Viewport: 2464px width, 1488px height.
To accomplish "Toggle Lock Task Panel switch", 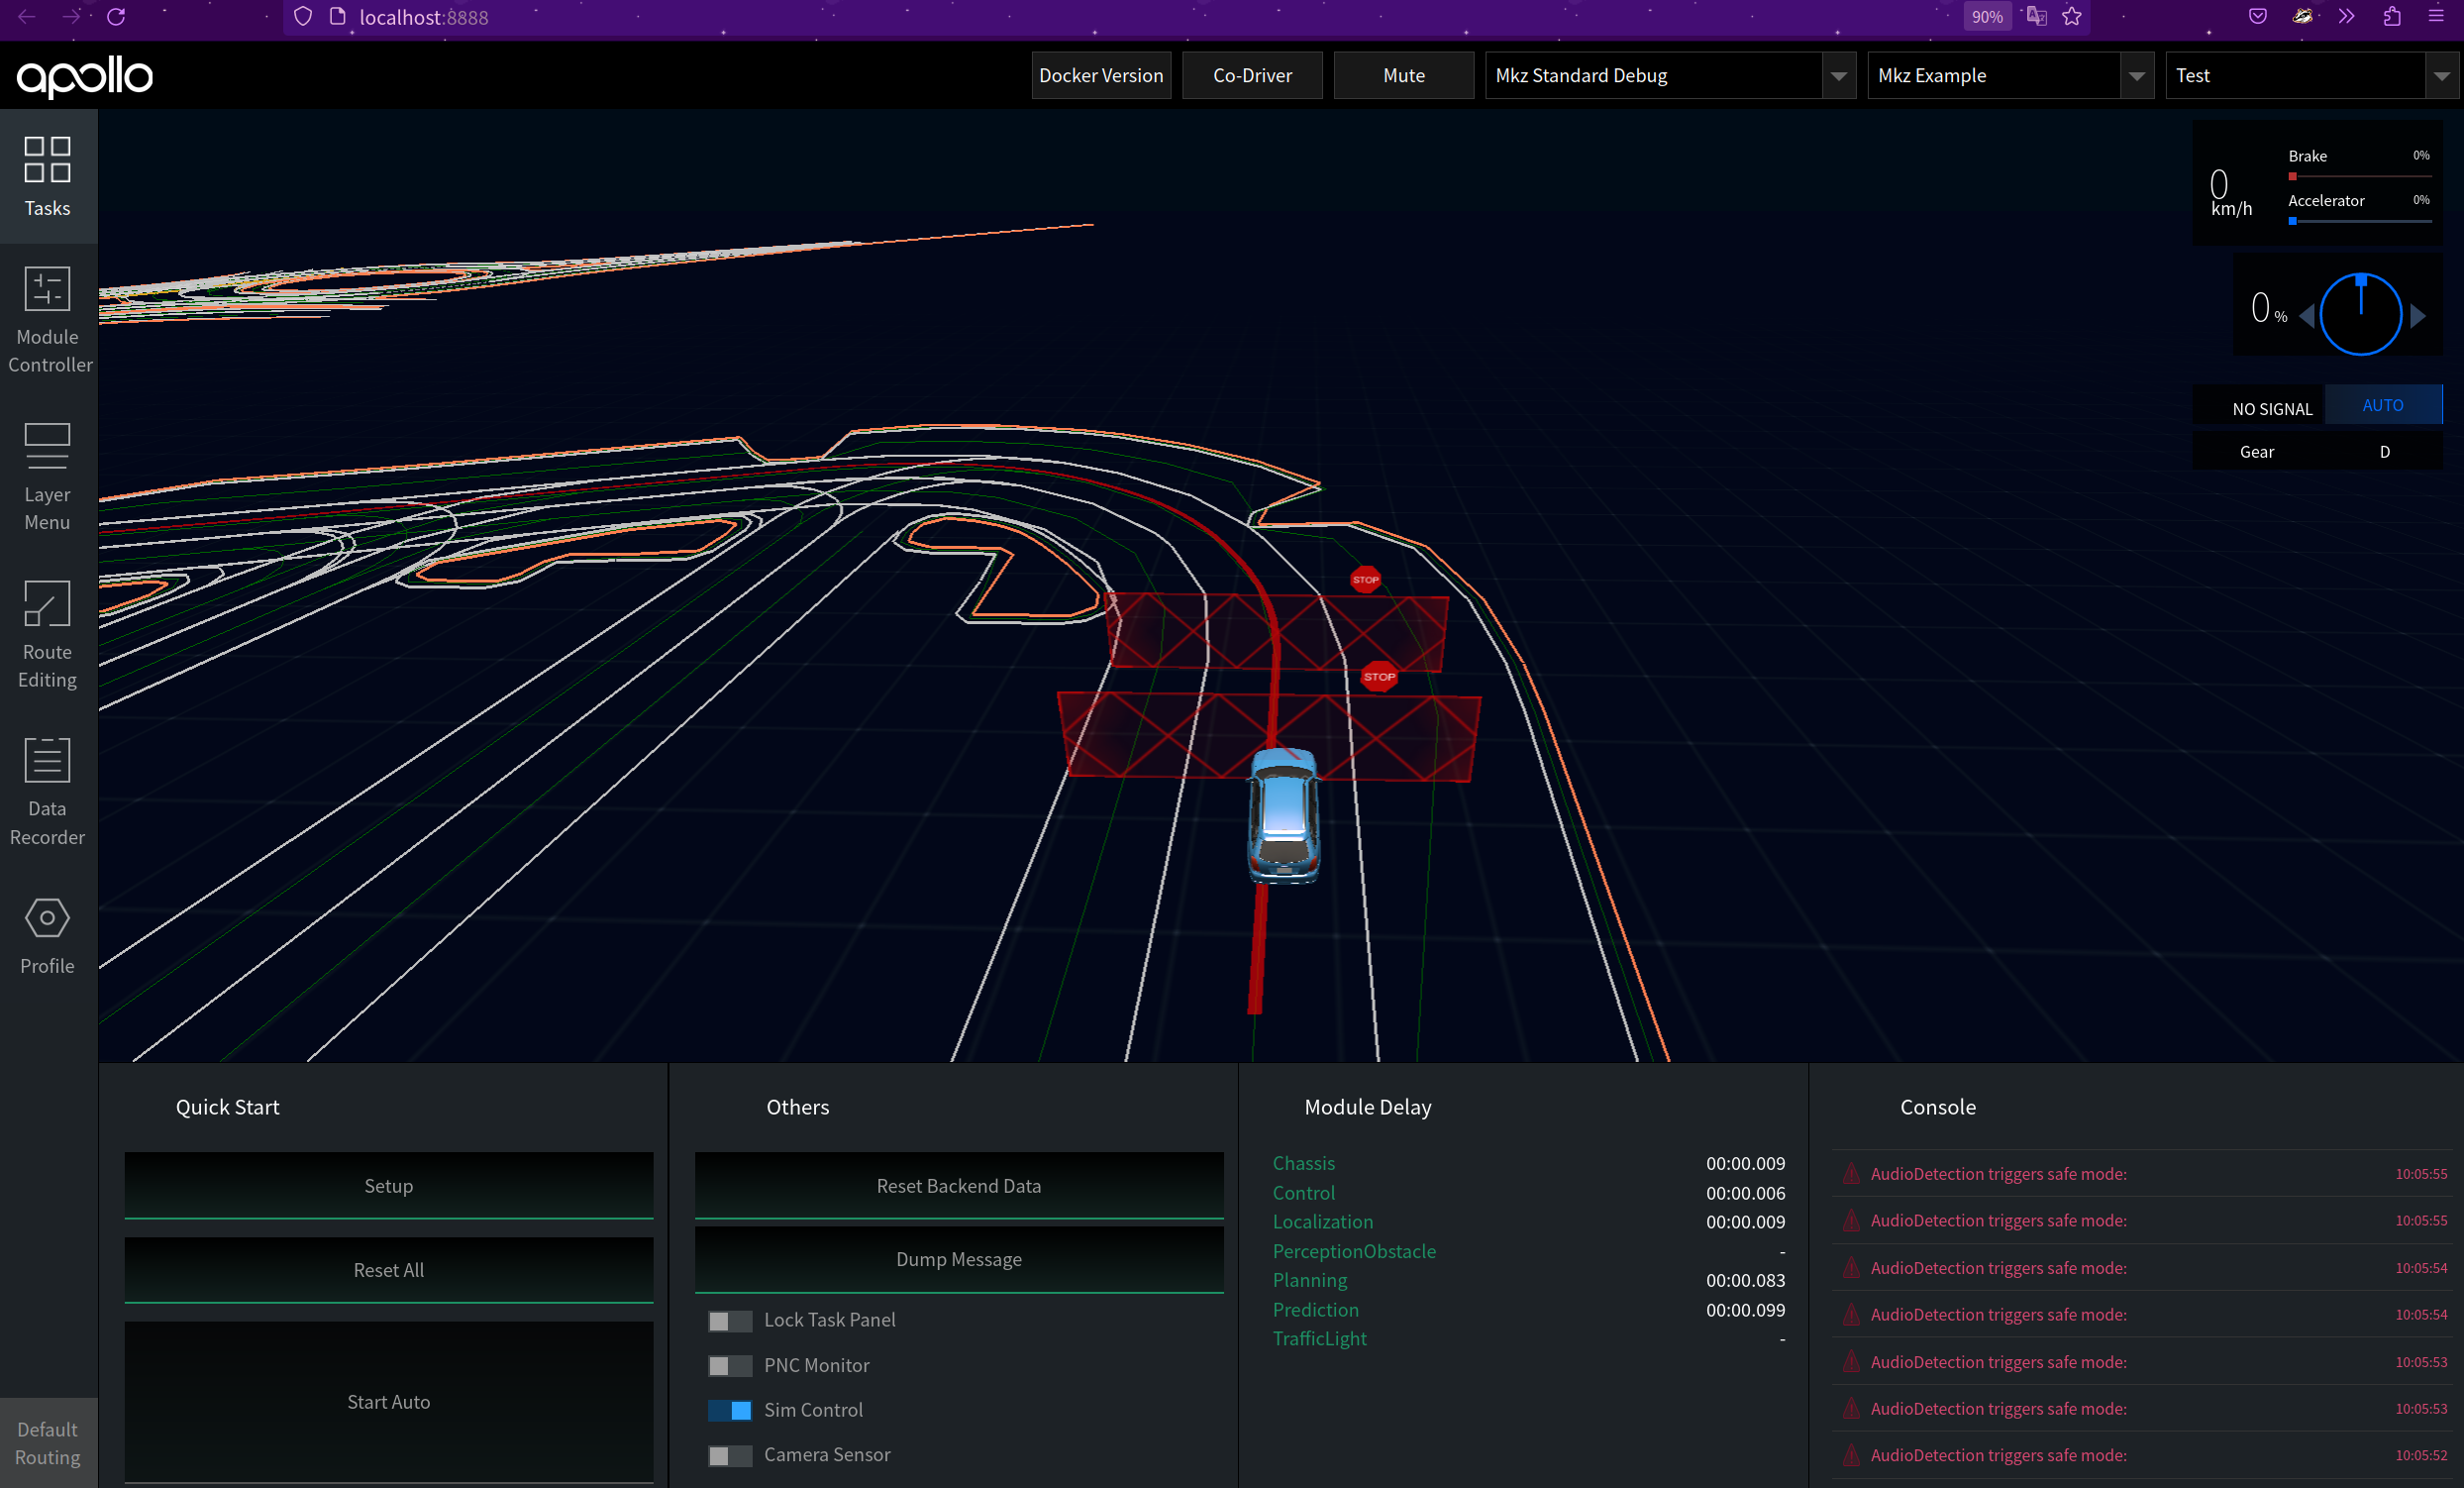I will 729,1321.
